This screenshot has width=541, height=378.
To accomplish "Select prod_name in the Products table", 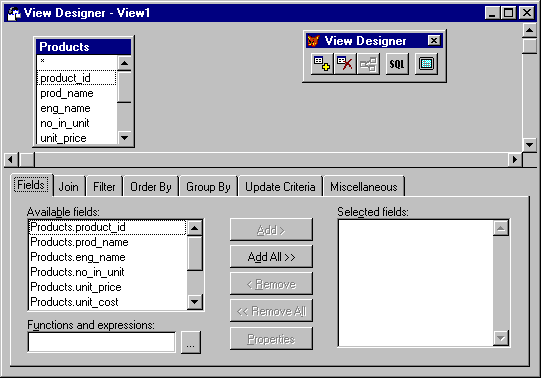I will pos(77,93).
